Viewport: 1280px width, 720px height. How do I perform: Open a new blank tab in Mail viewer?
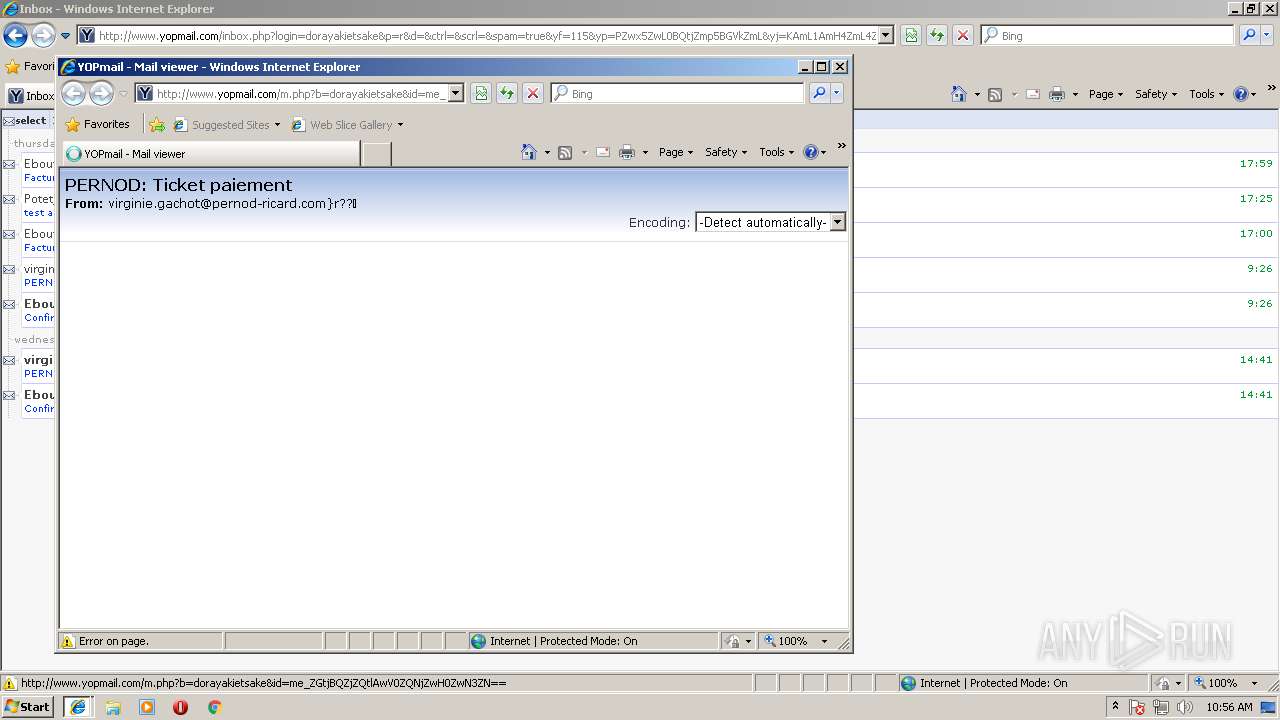point(376,154)
